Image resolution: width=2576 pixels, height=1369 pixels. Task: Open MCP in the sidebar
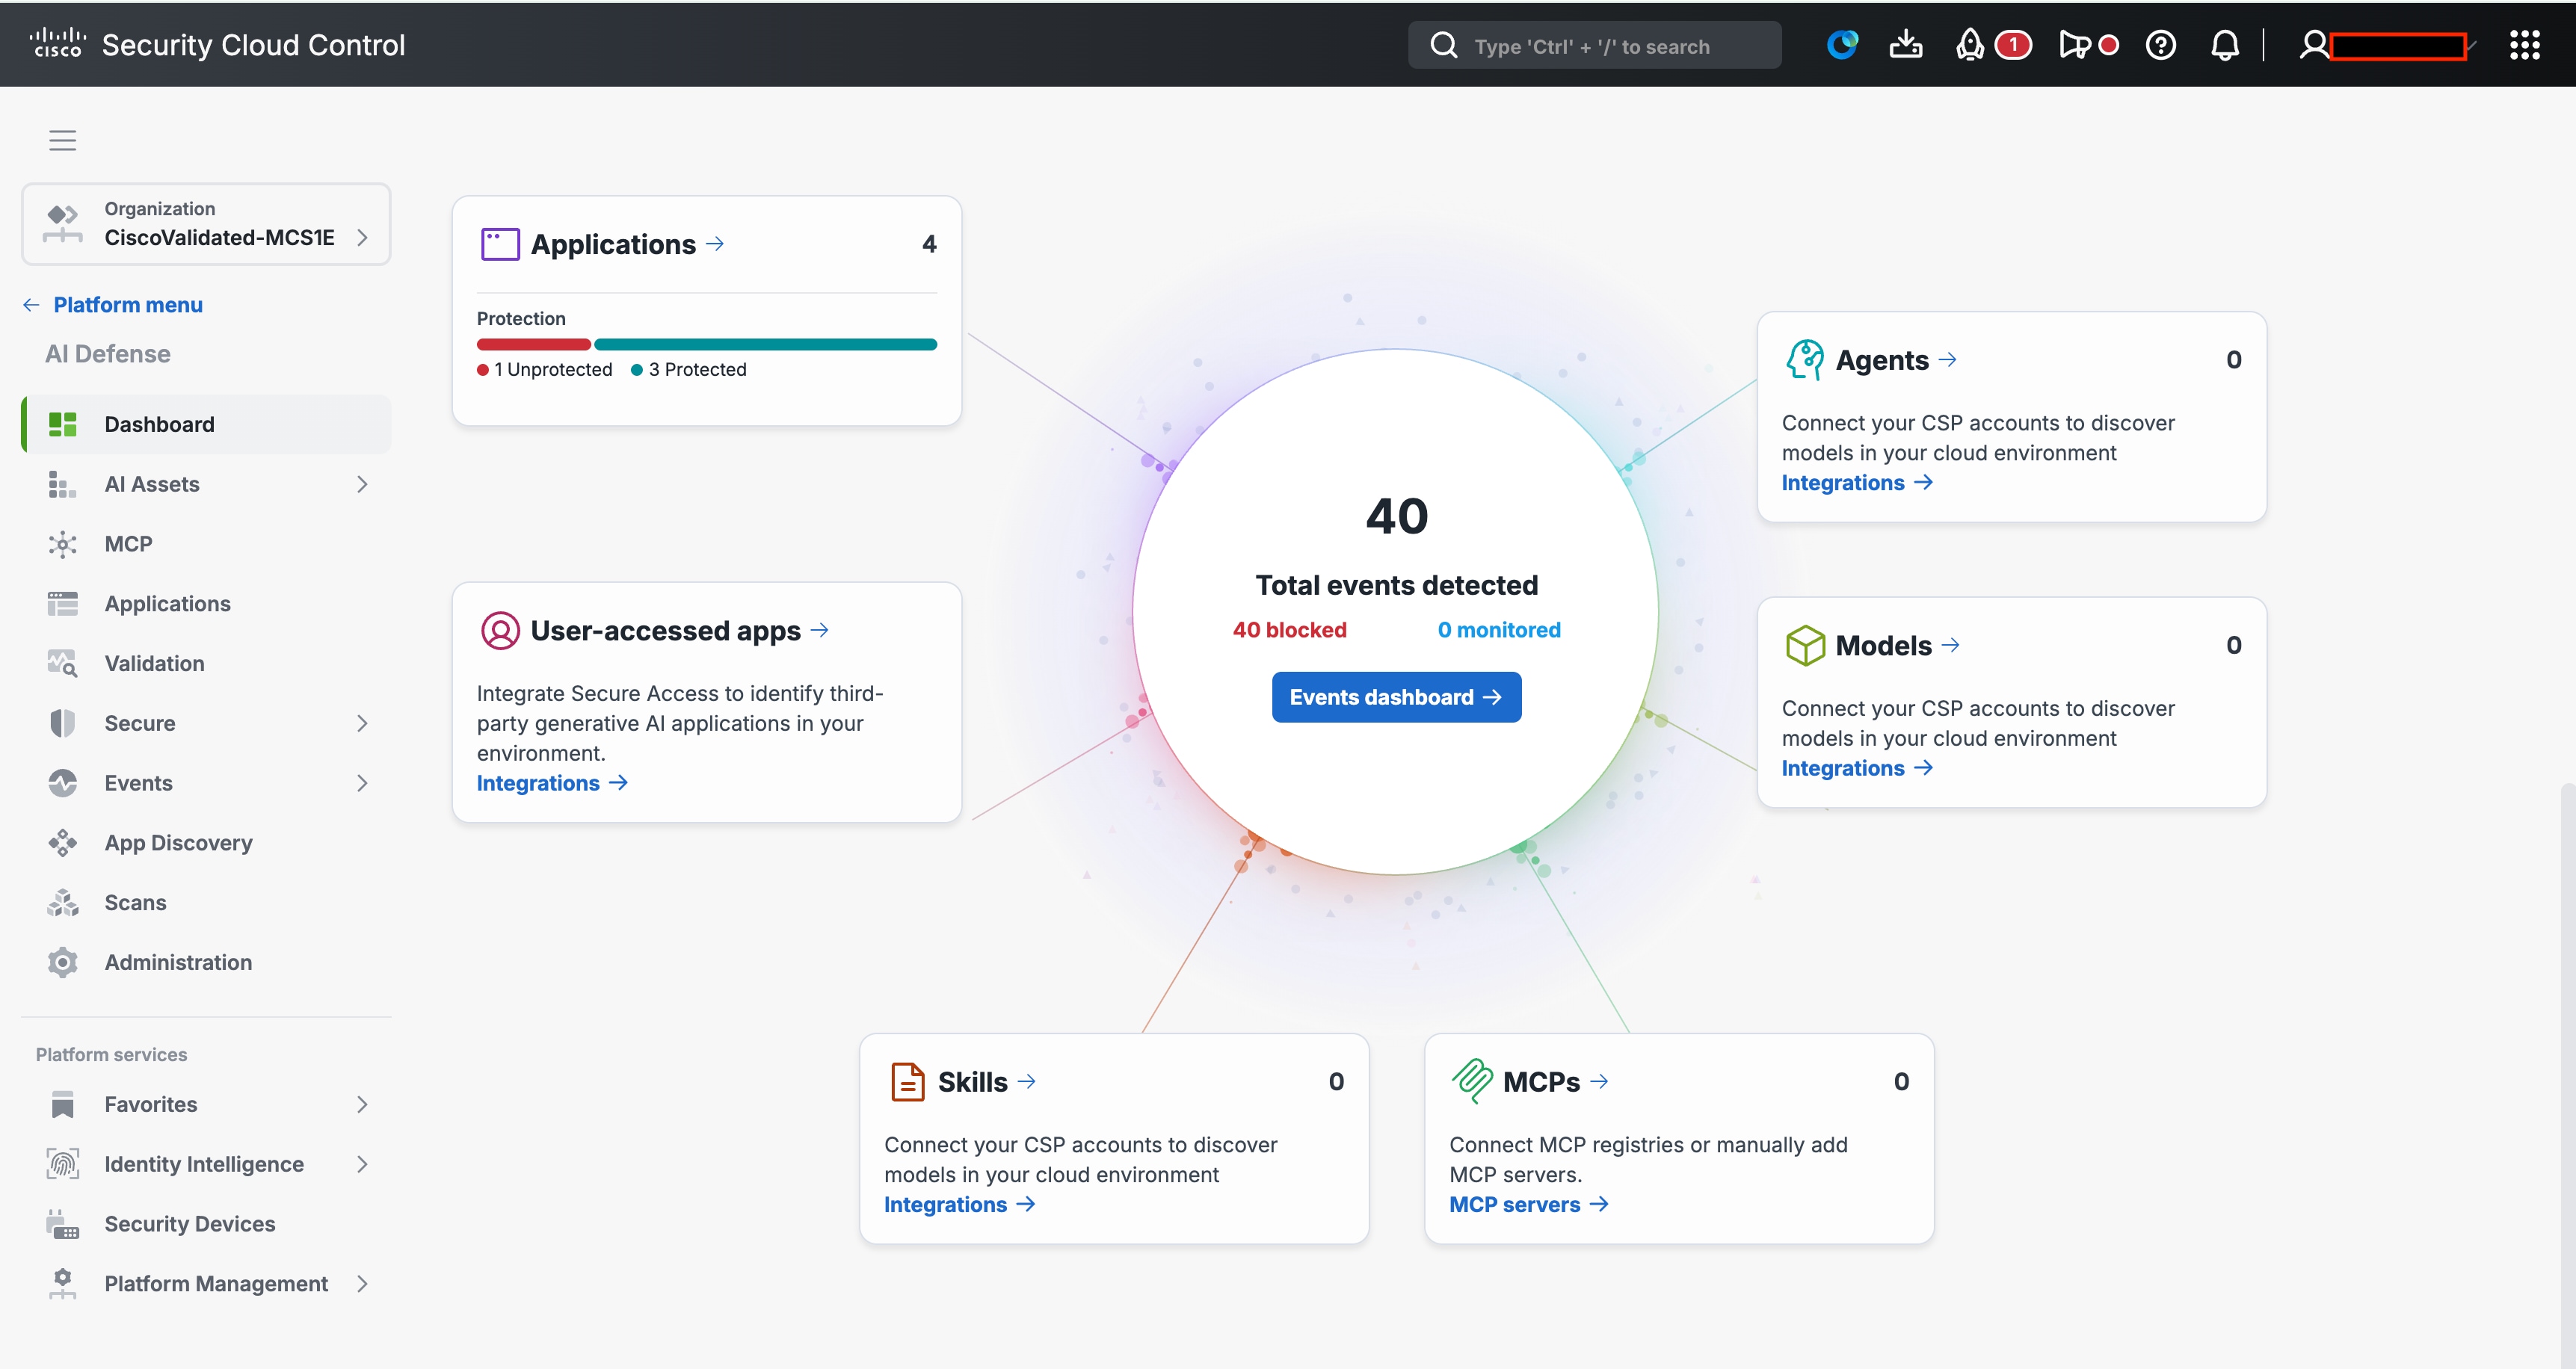(x=206, y=544)
